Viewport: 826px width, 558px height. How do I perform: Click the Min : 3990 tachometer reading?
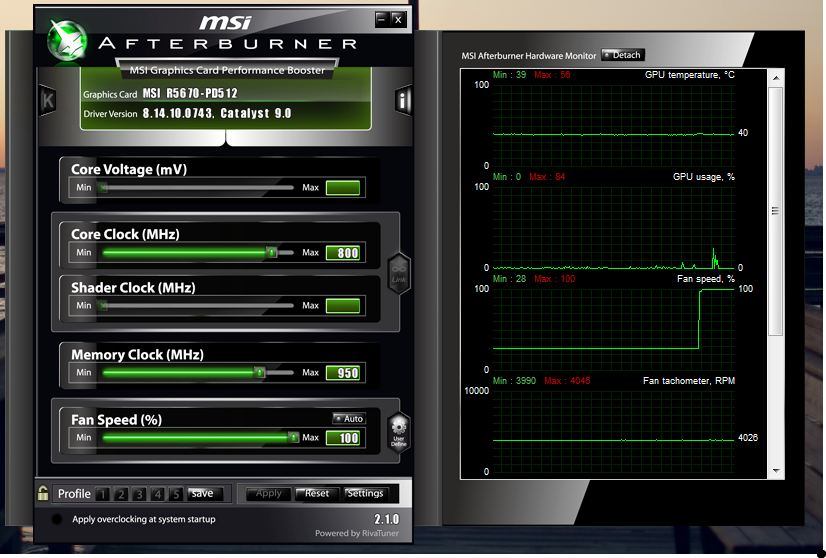pos(514,380)
